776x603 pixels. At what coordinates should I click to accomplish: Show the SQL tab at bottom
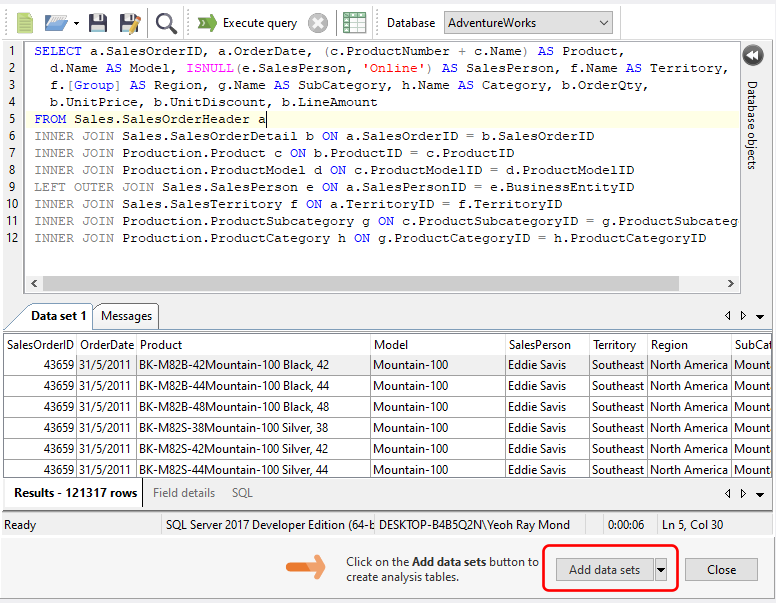point(242,493)
